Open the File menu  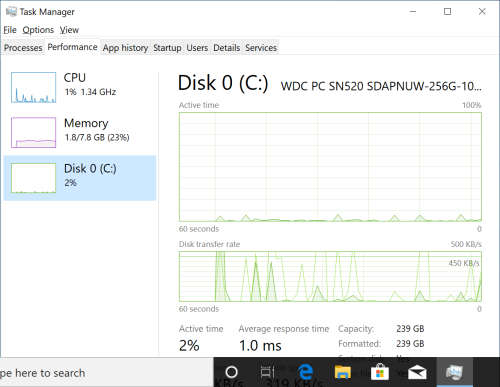tap(10, 30)
